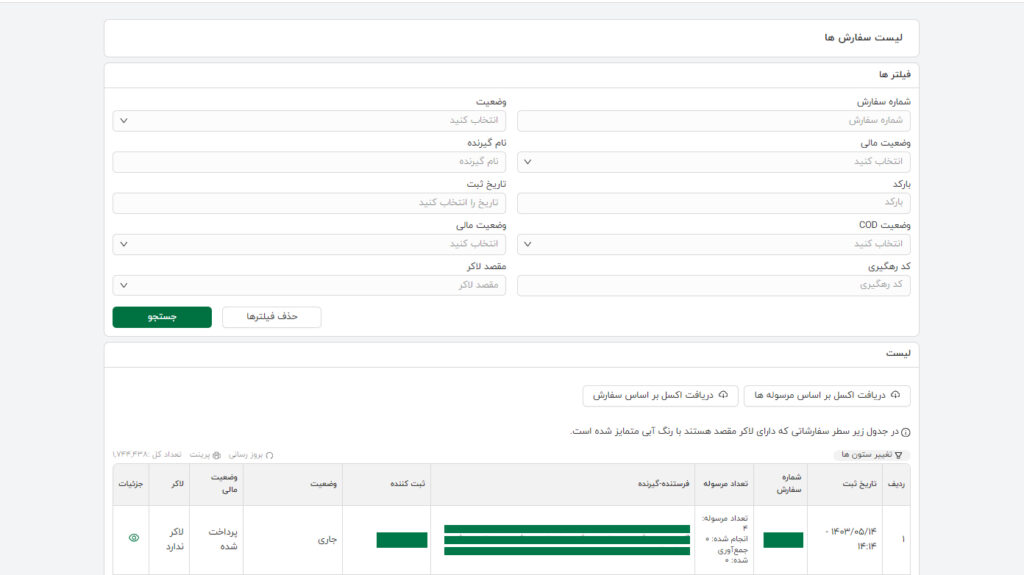Click the clear filters (حذف فیلترها) button
The width and height of the screenshot is (1024, 575).
tap(271, 317)
